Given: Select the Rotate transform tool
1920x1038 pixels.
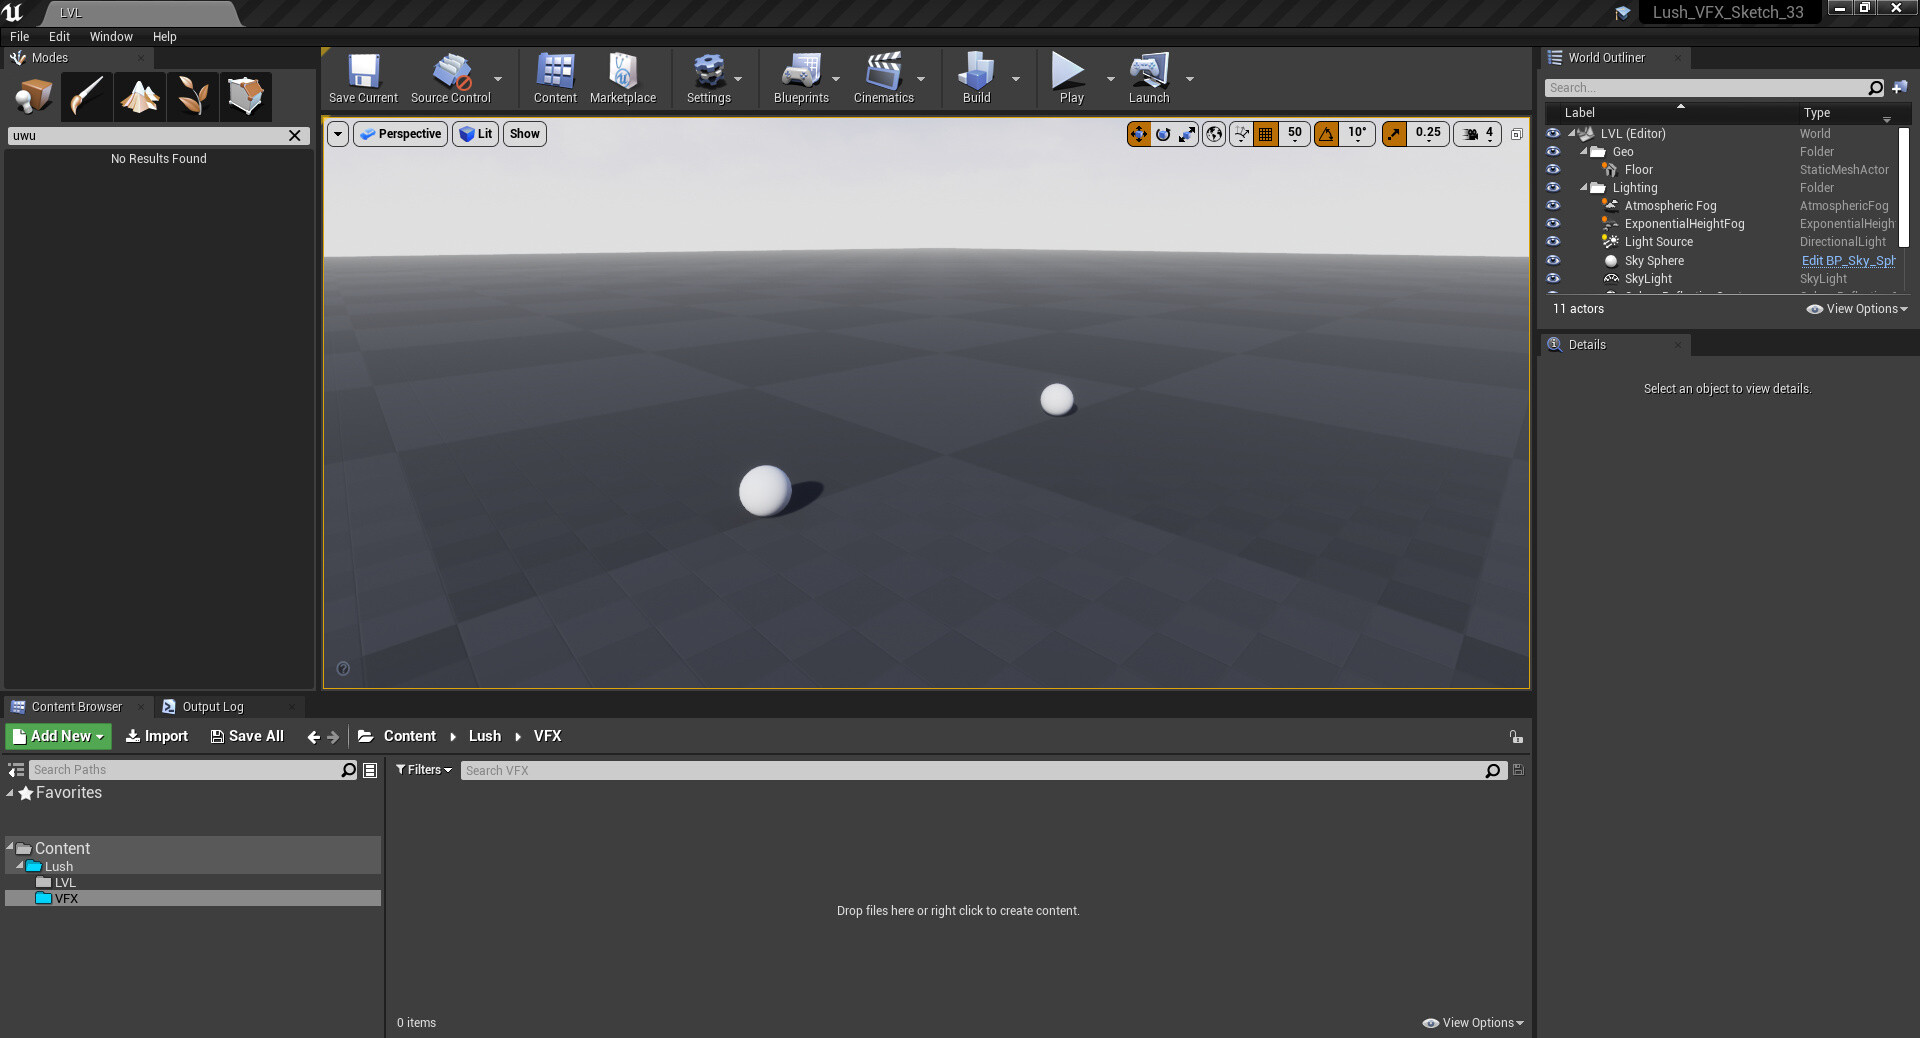Looking at the screenshot, I should pos(1163,133).
